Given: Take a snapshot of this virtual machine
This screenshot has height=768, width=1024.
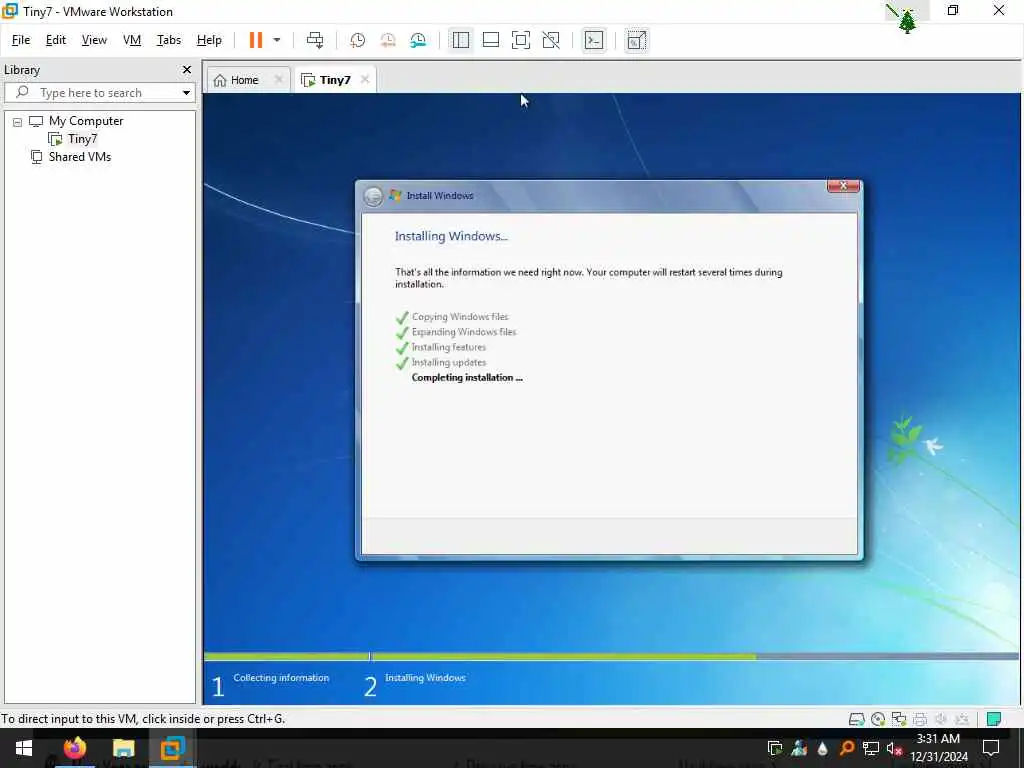Looking at the screenshot, I should (x=357, y=40).
